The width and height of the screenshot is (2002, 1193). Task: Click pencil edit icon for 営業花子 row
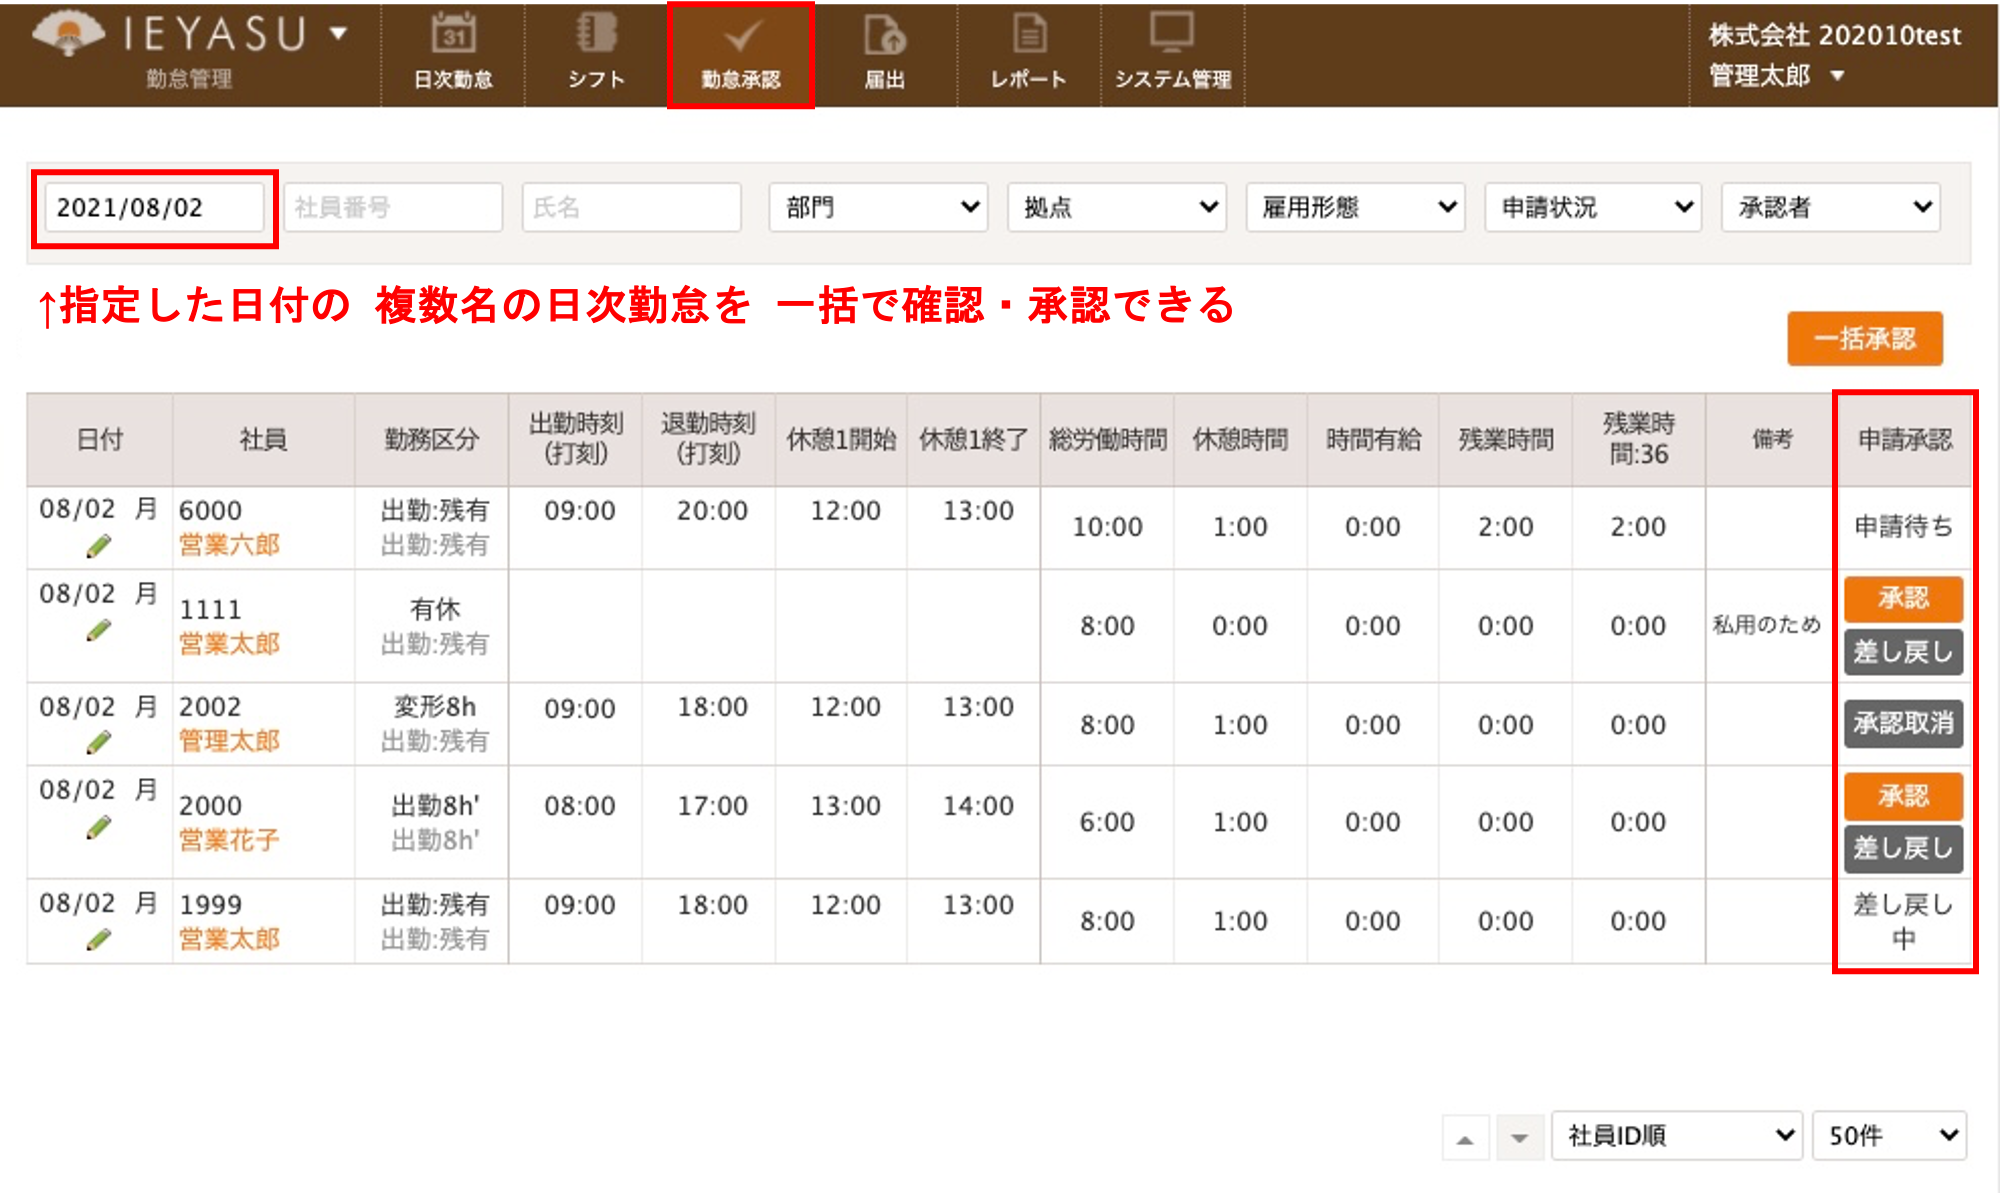98,828
